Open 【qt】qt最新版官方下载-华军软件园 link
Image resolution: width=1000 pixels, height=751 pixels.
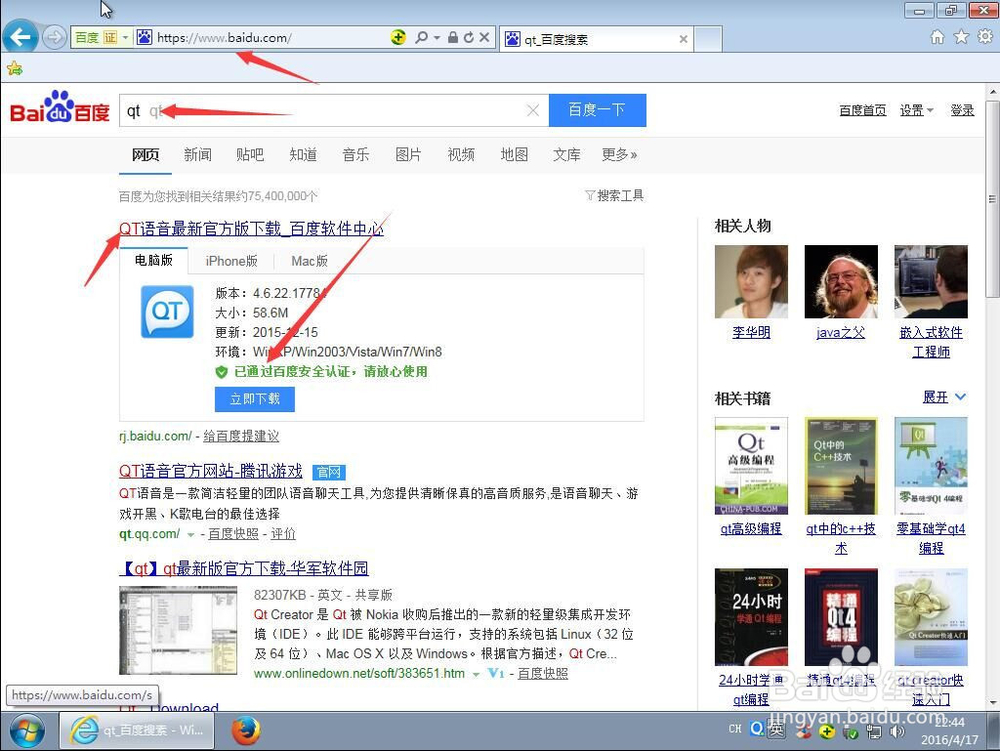[x=244, y=568]
